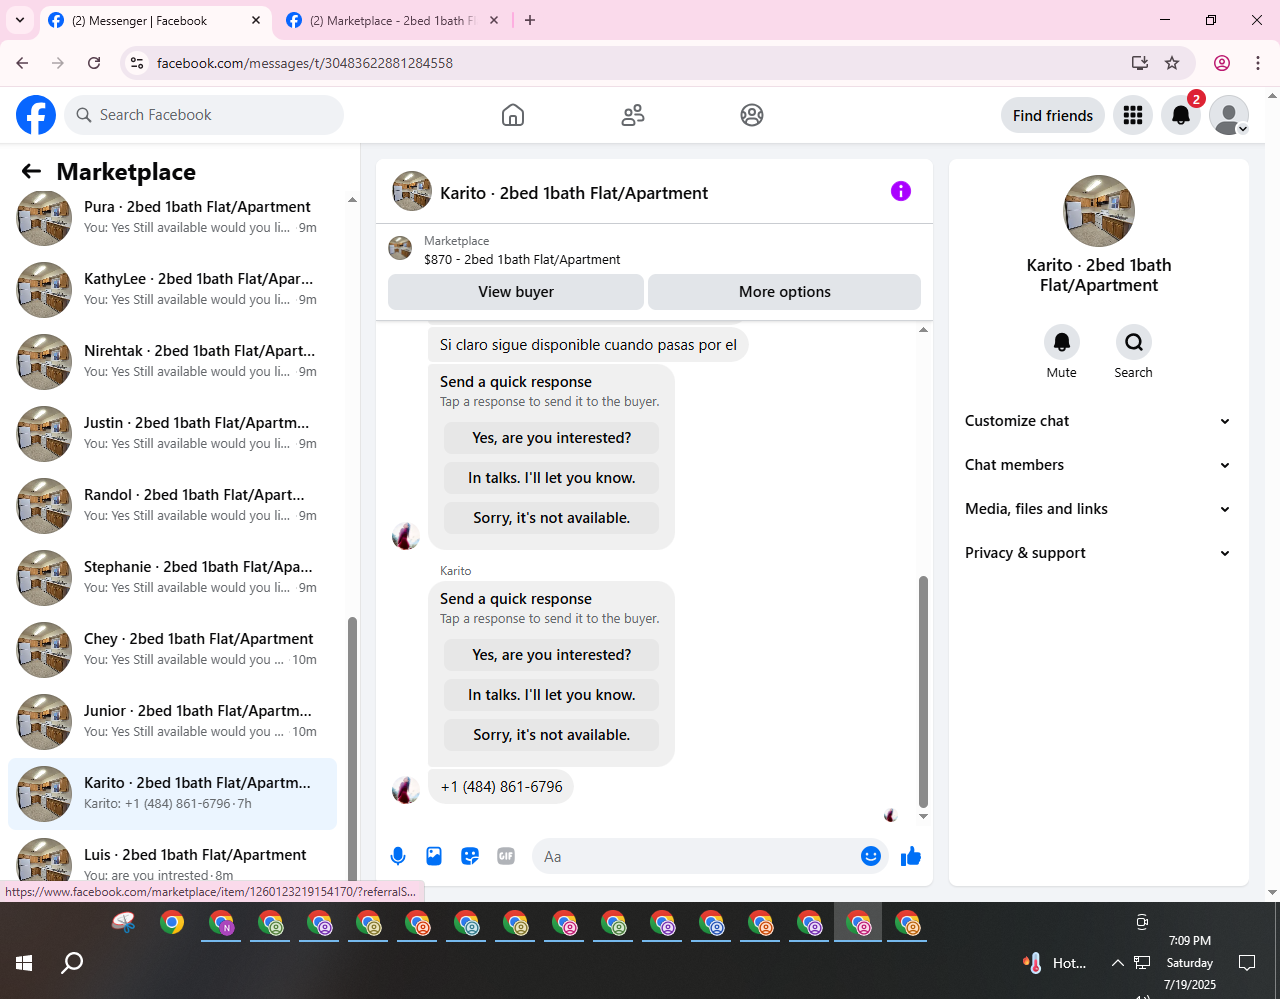Click the Search Facebook field
The image size is (1280, 999).
point(204,115)
